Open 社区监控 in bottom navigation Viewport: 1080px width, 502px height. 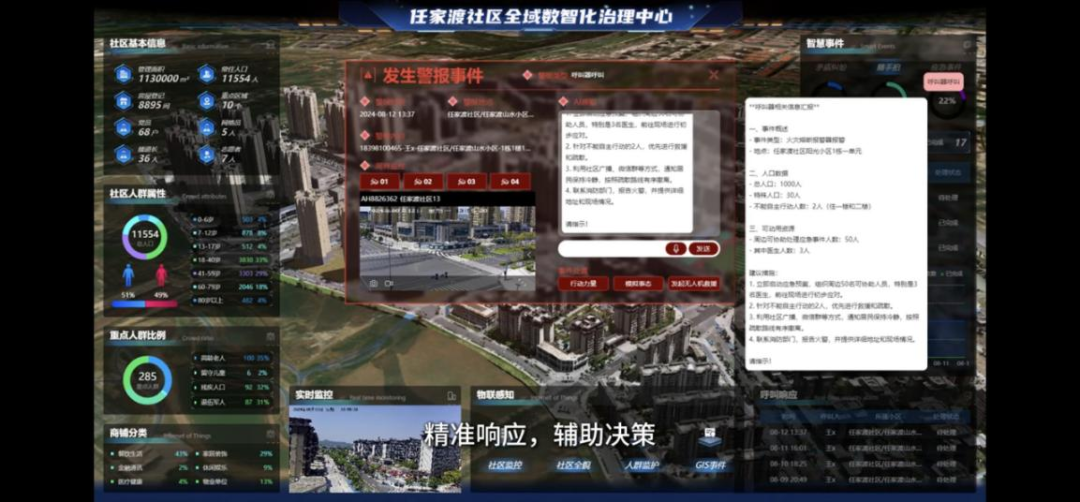(x=505, y=465)
